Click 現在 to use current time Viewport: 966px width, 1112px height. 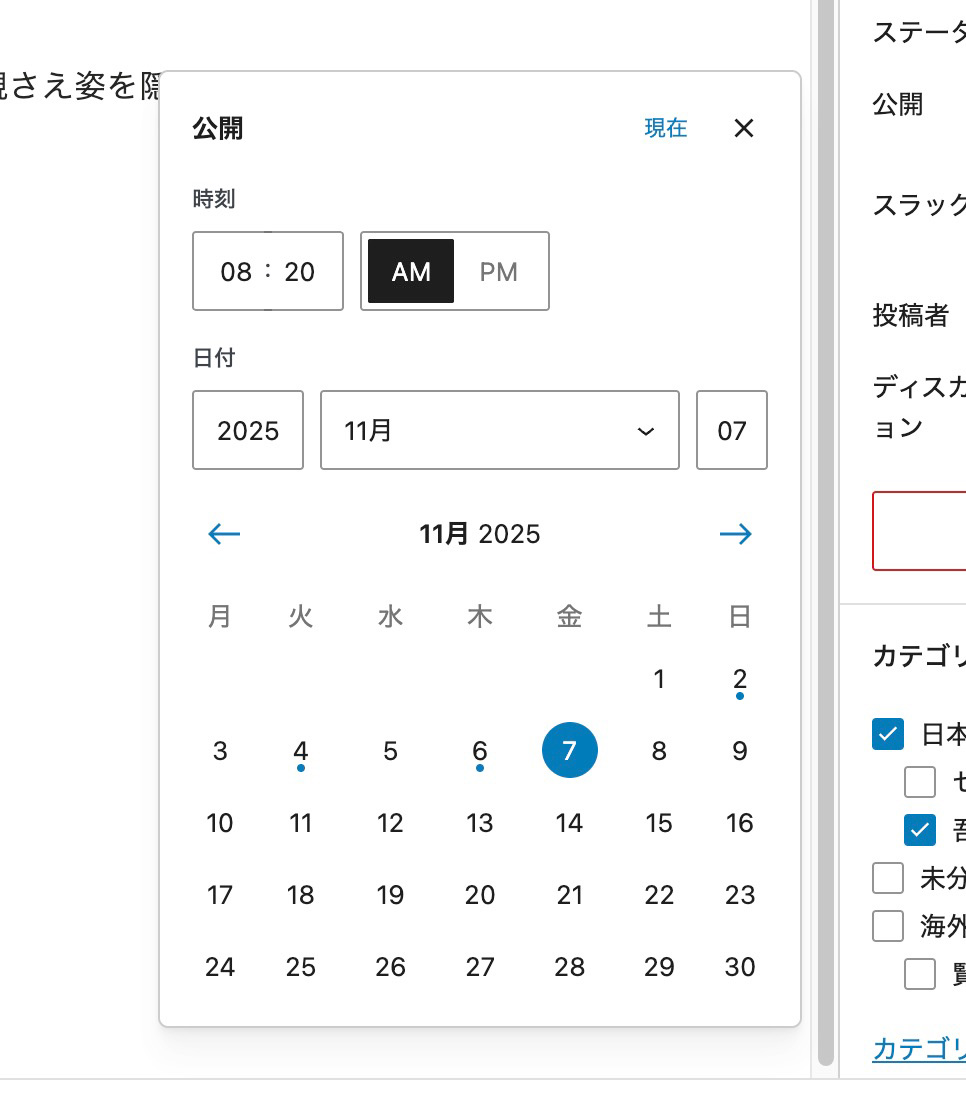(x=665, y=128)
